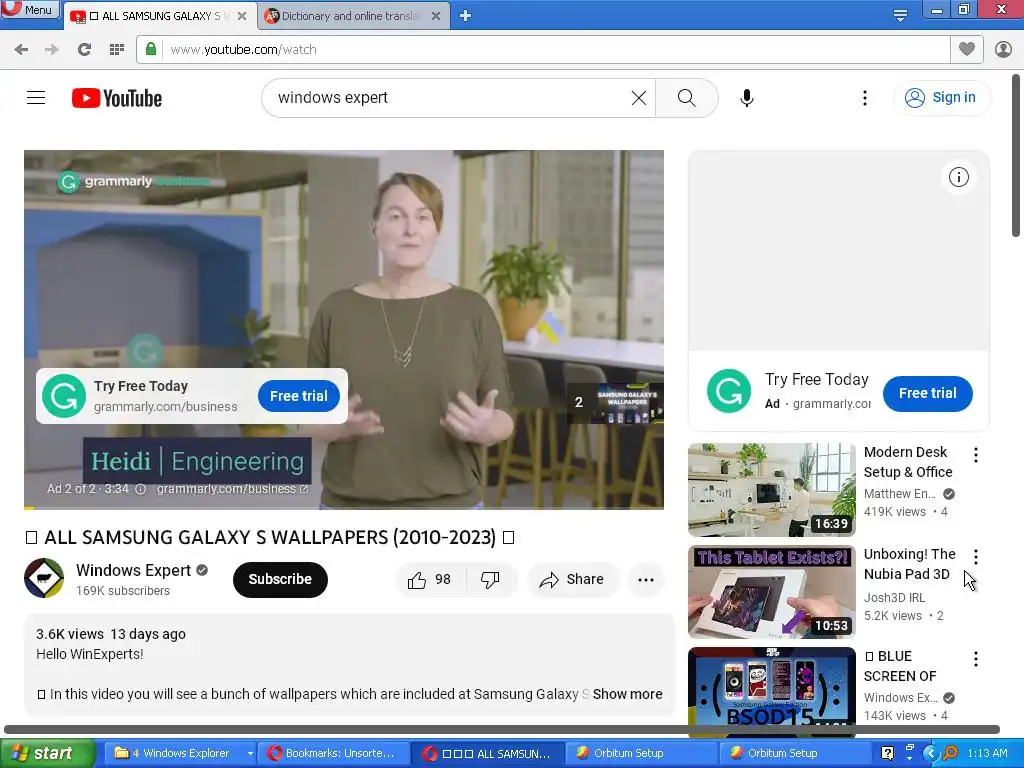The image size is (1024, 768).
Task: Click the horizontal page scrollbar
Action: pyautogui.click(x=502, y=729)
